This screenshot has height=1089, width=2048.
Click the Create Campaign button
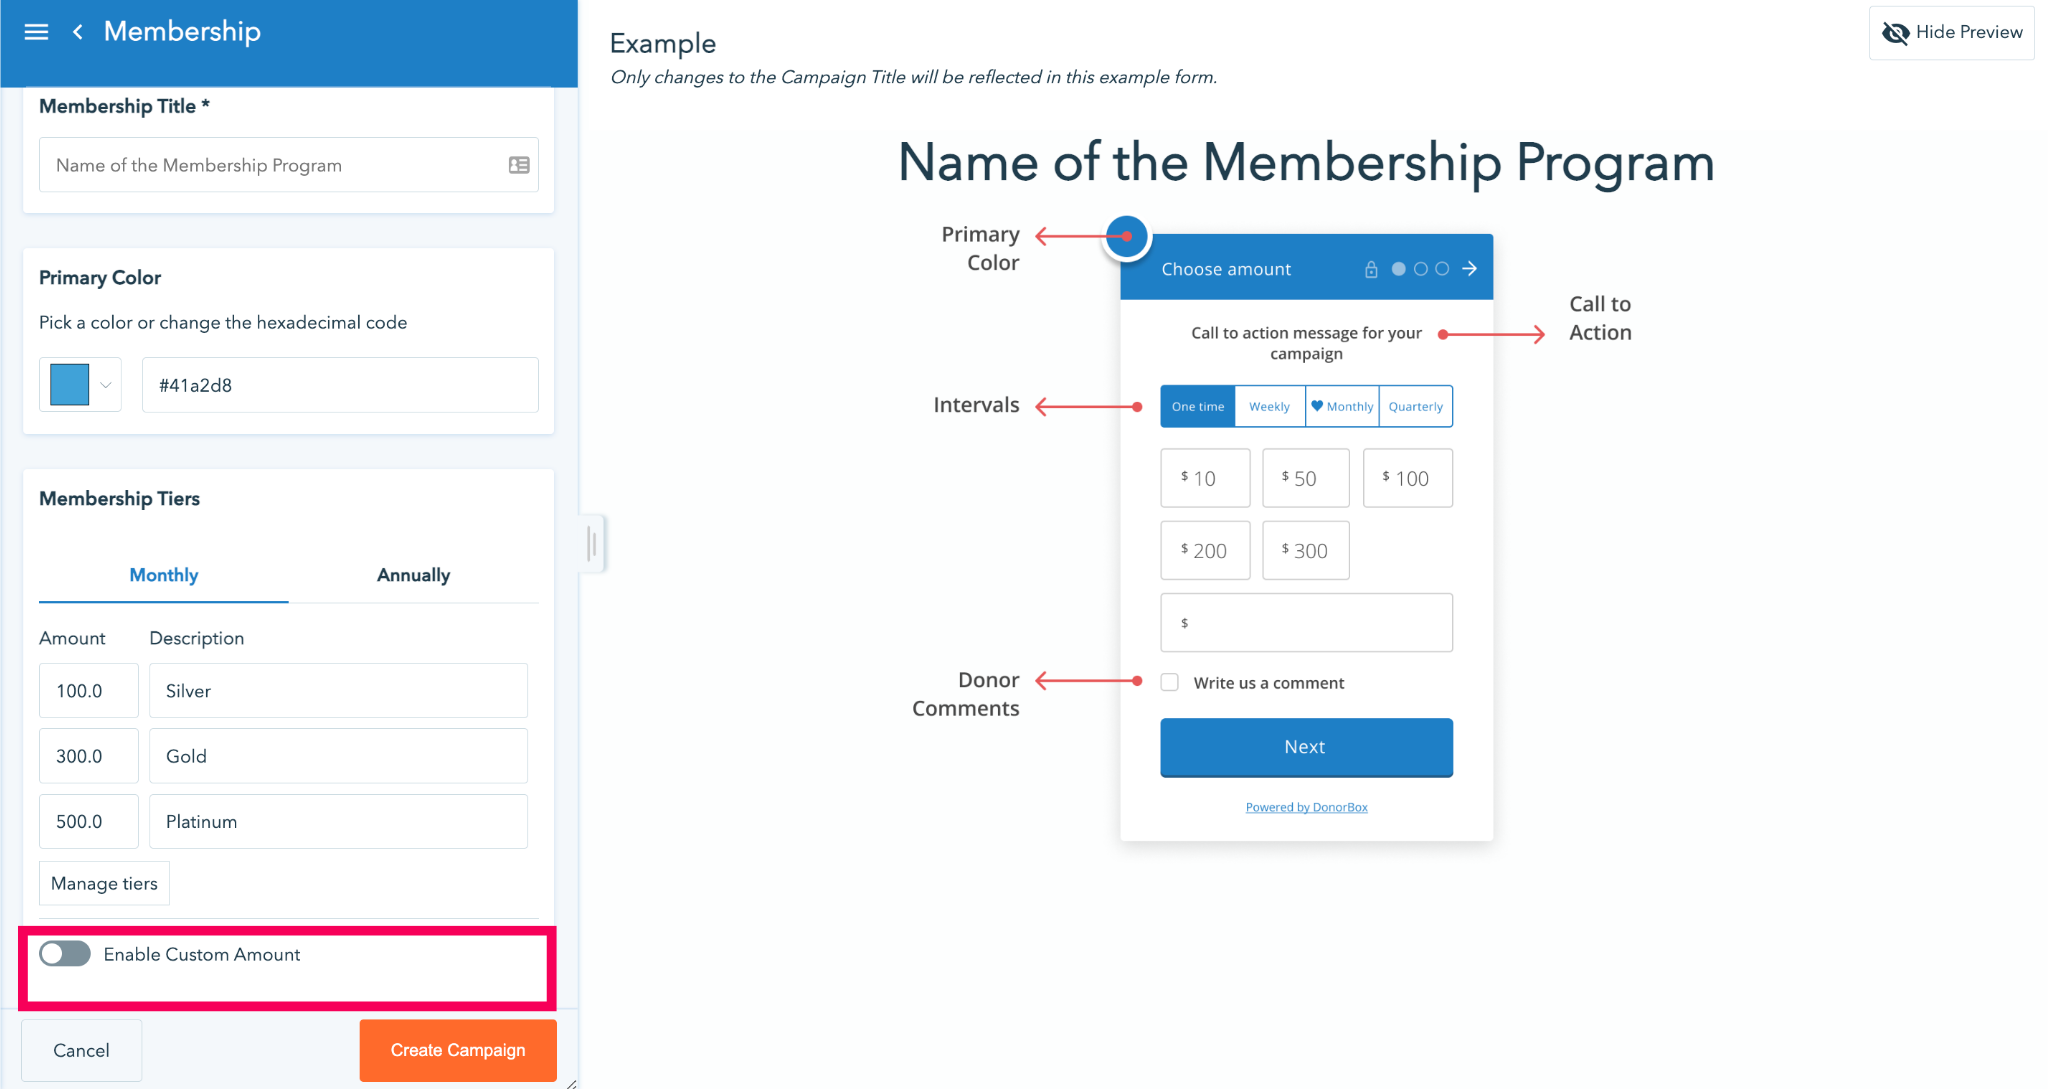pyautogui.click(x=458, y=1050)
